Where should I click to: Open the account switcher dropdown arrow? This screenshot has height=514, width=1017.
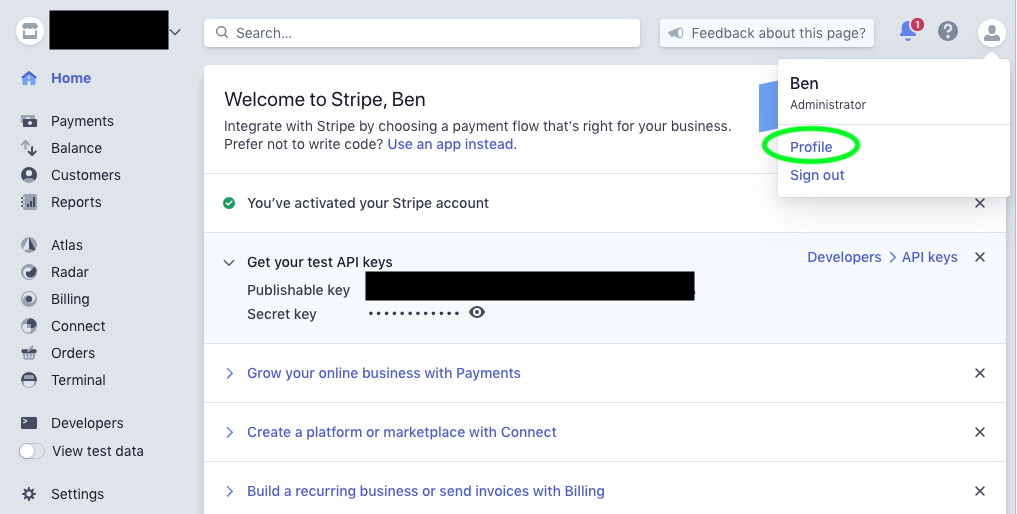click(176, 32)
